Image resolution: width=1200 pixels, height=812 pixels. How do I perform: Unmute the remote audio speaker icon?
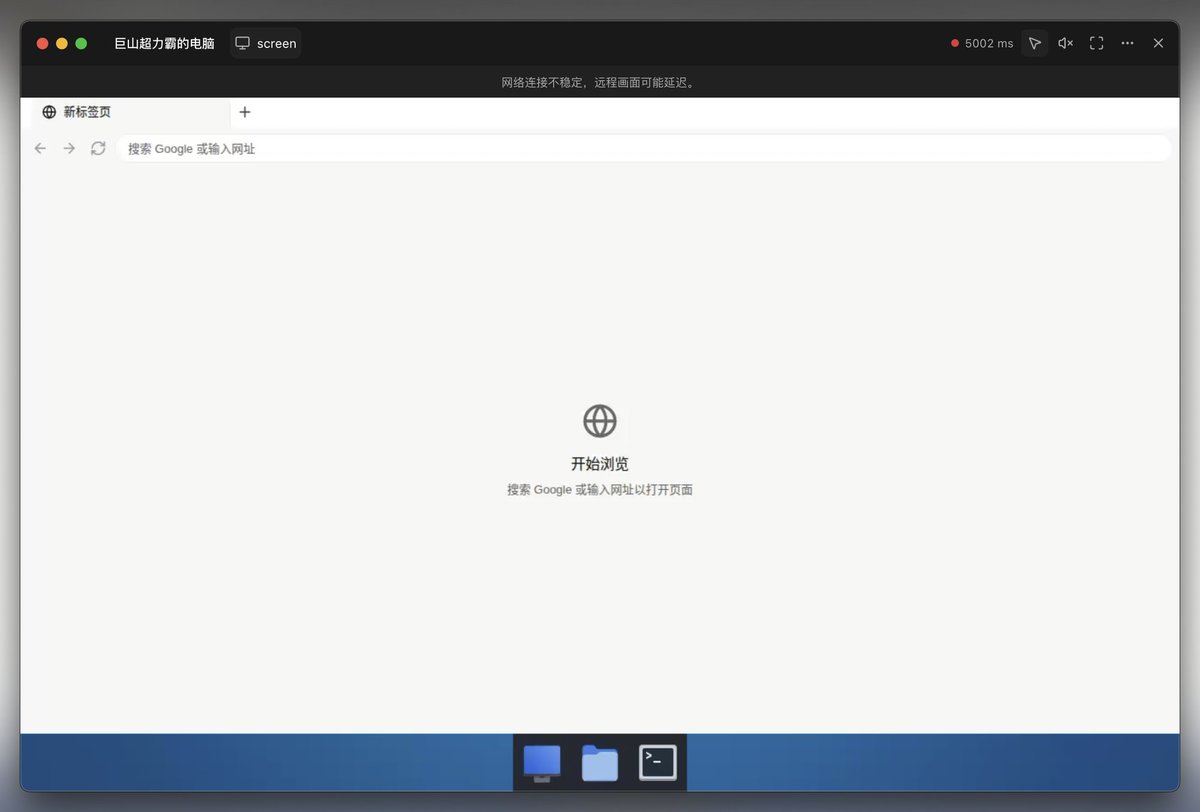coord(1066,43)
